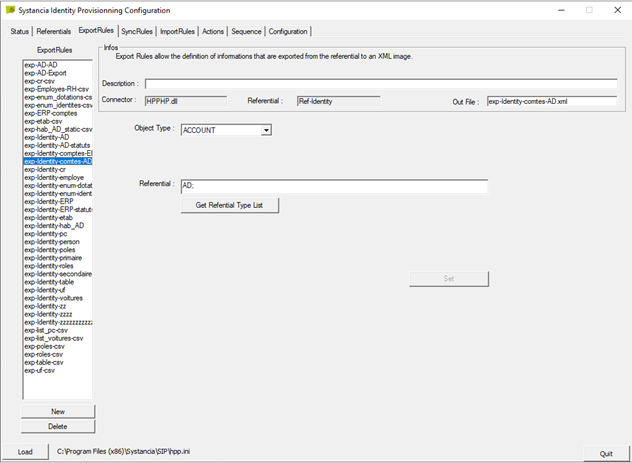The width and height of the screenshot is (632, 463).
Task: Open the Actions tab
Action: (213, 31)
